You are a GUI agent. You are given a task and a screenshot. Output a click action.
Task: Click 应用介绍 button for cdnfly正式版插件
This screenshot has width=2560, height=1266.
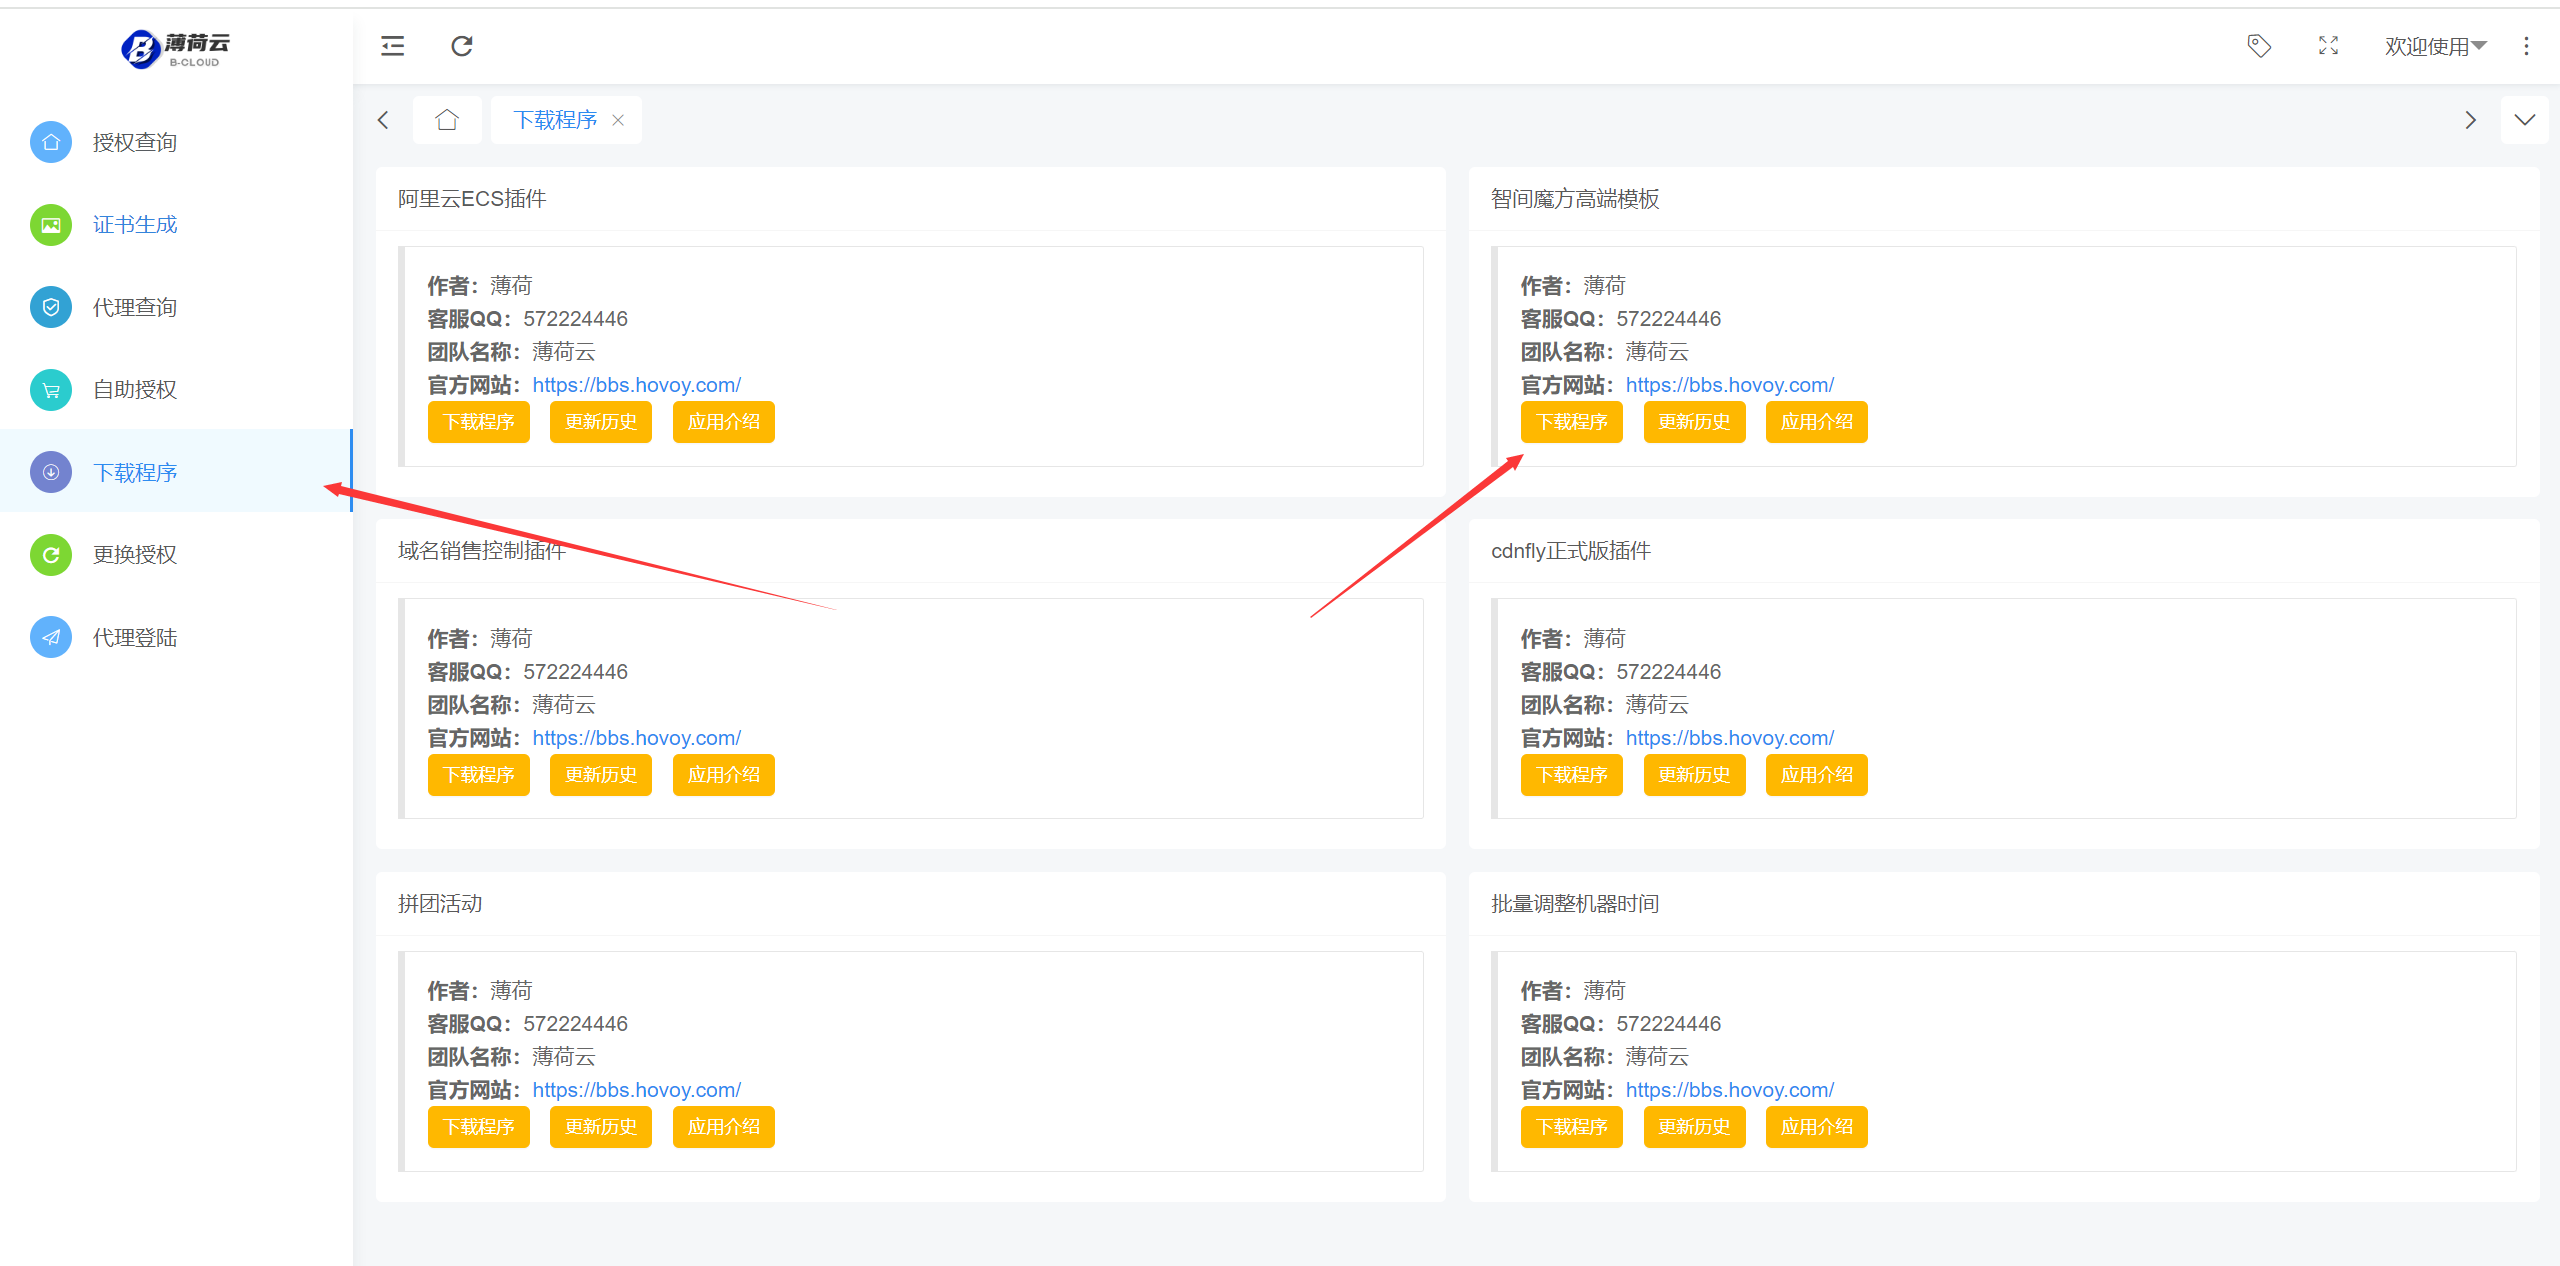pyautogui.click(x=1817, y=775)
